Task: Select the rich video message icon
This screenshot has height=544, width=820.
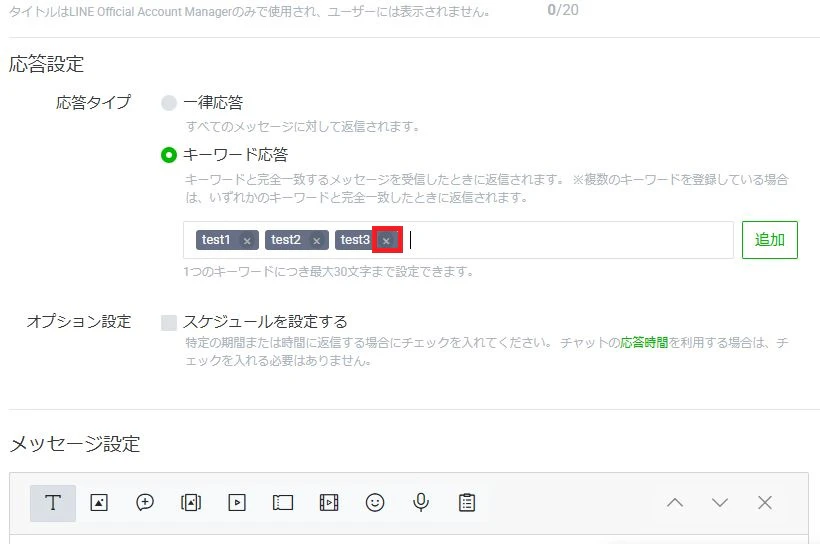Action: (329, 503)
